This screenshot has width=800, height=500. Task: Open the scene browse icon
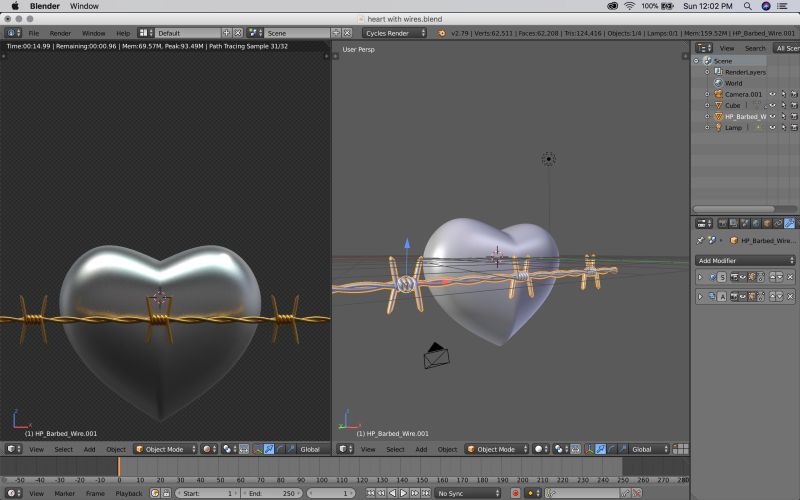tap(255, 33)
